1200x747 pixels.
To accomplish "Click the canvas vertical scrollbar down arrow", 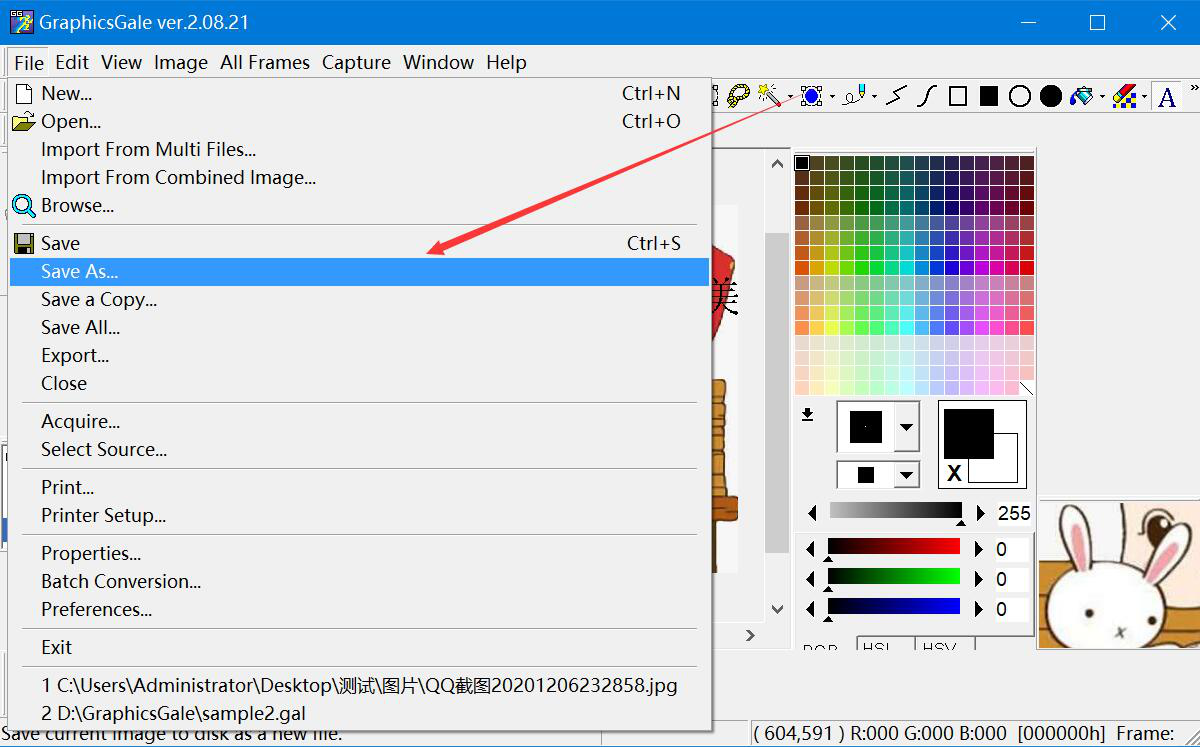I will (777, 609).
